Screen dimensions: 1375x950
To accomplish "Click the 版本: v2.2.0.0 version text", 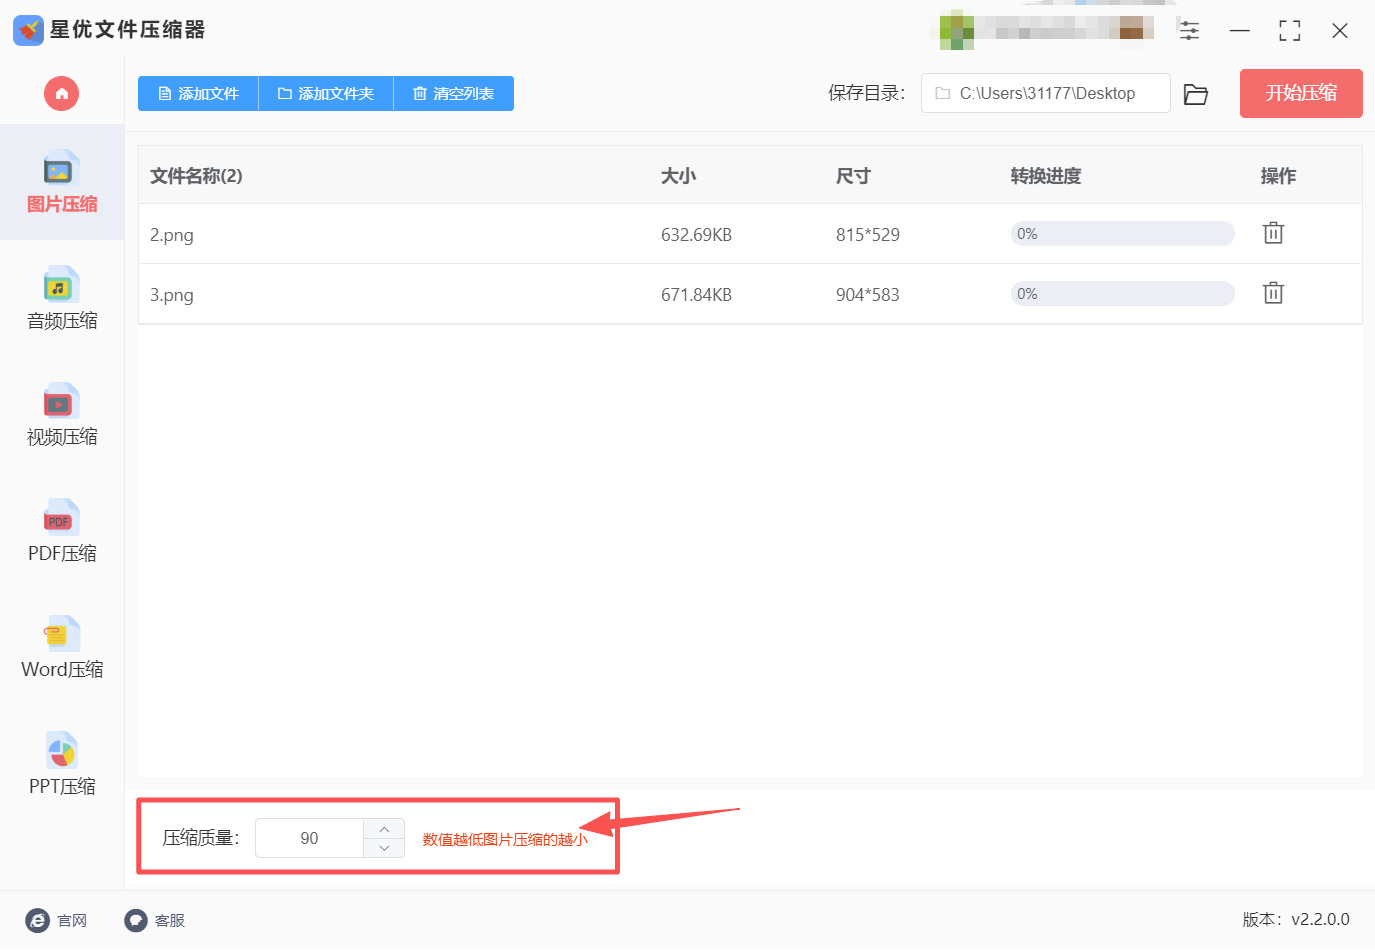I will (x=1296, y=919).
